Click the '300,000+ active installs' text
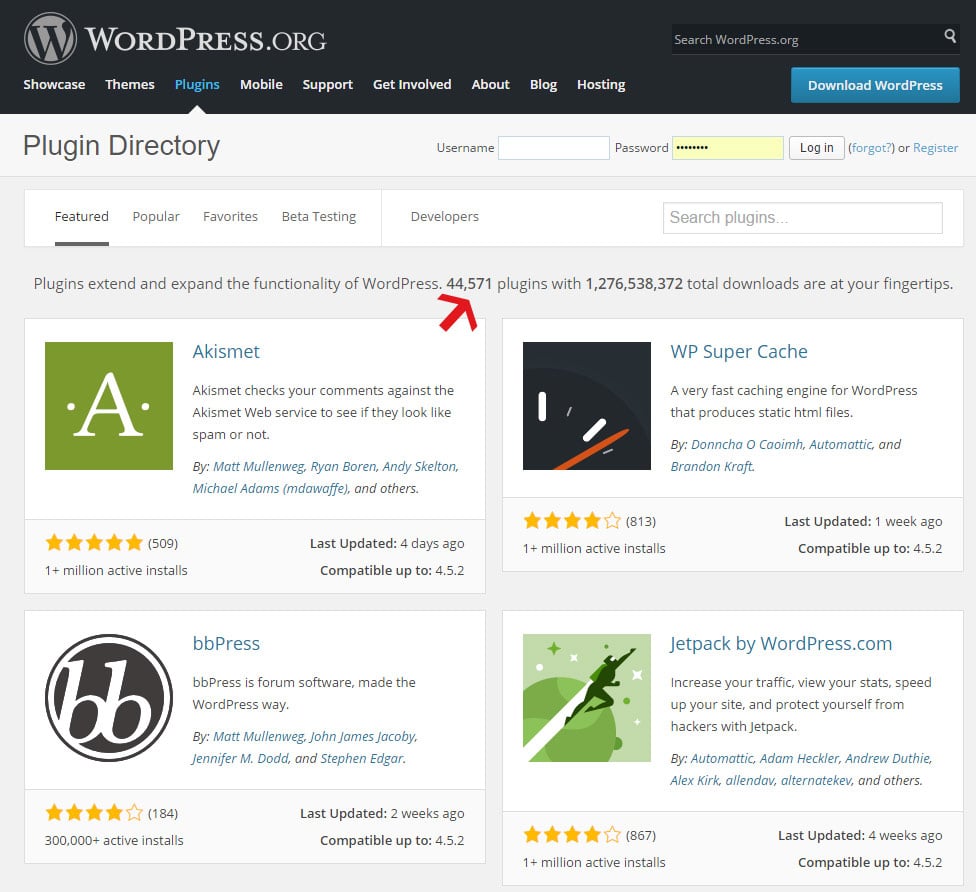This screenshot has height=892, width=976. (x=115, y=840)
